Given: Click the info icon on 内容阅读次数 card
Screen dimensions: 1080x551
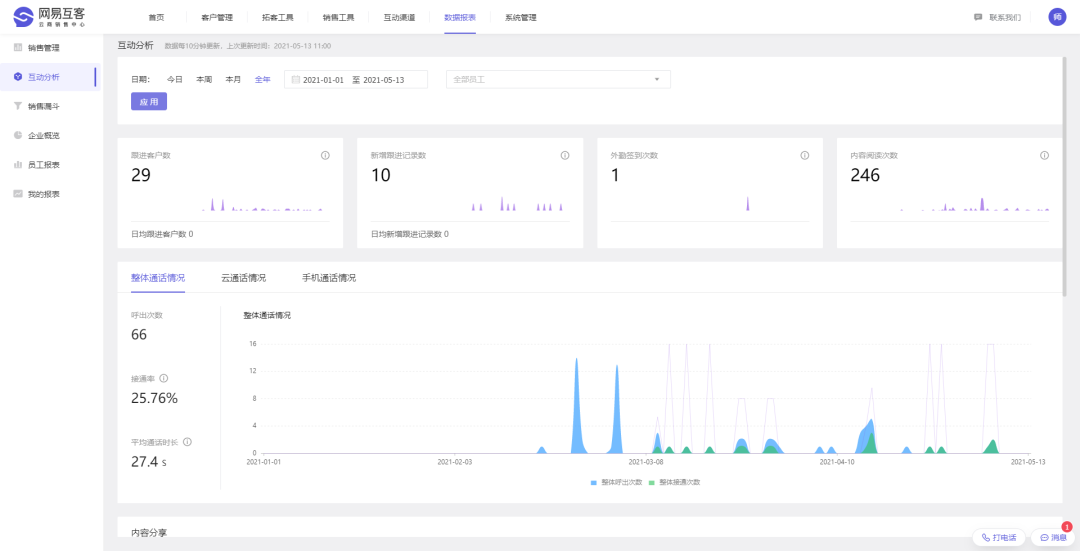Looking at the screenshot, I should click(x=1044, y=156).
